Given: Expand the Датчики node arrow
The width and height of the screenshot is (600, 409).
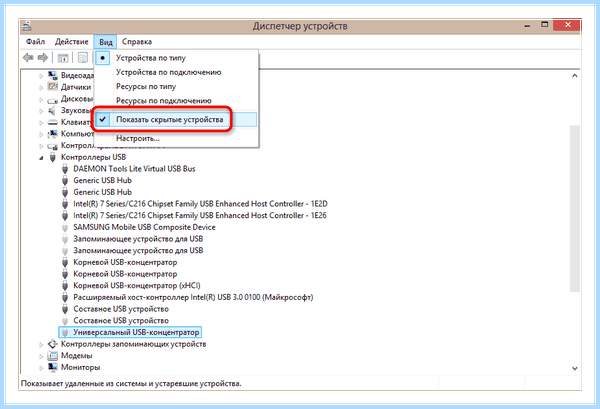Looking at the screenshot, I should coord(41,88).
